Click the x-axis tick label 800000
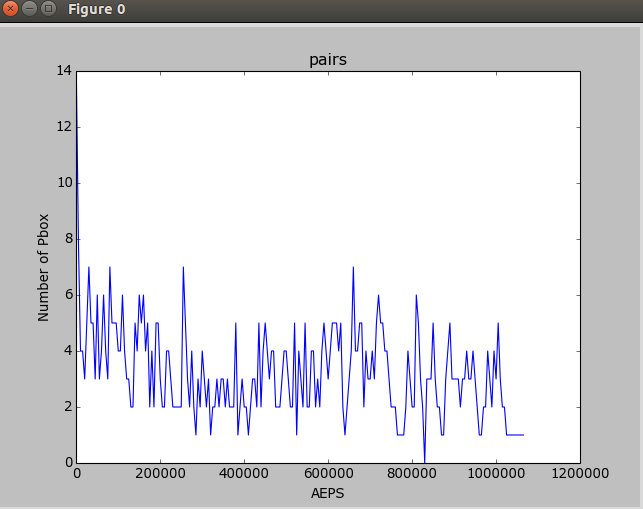Viewport: 643px width, 509px height. pos(411,474)
